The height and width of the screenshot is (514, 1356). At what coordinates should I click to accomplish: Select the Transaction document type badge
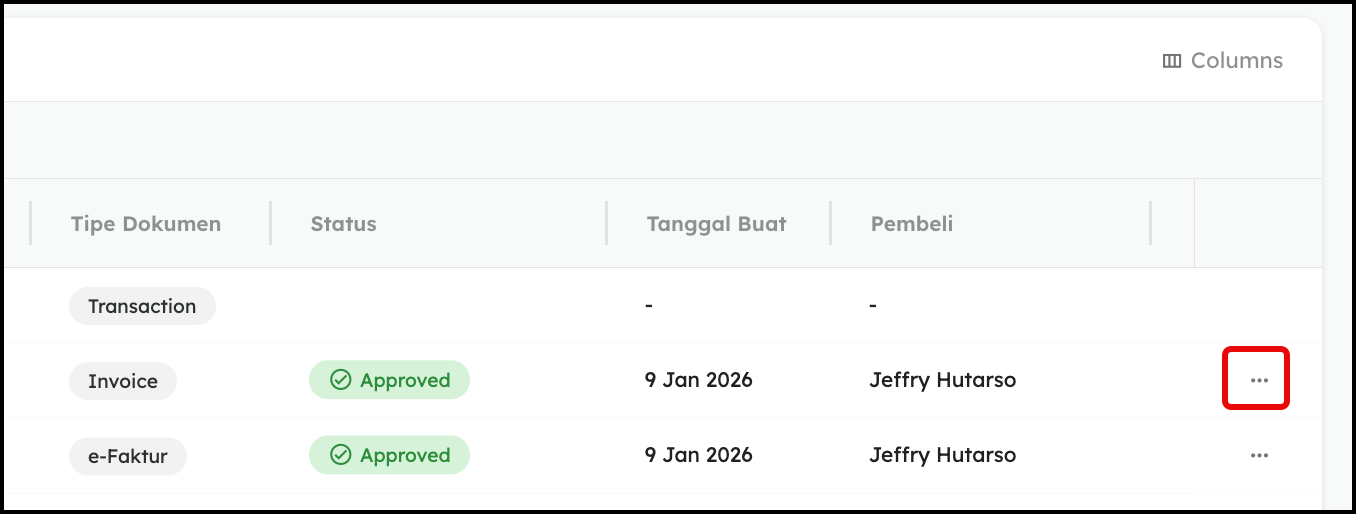pos(142,306)
